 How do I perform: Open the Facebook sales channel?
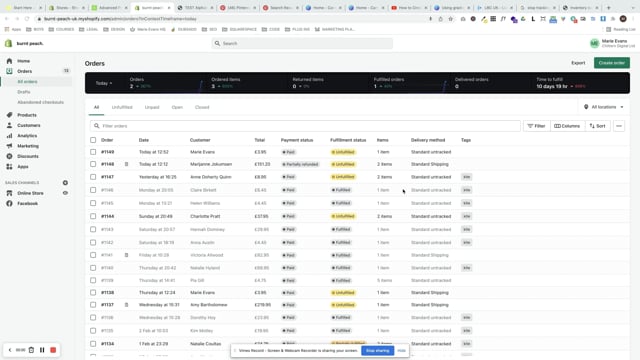click(27, 203)
